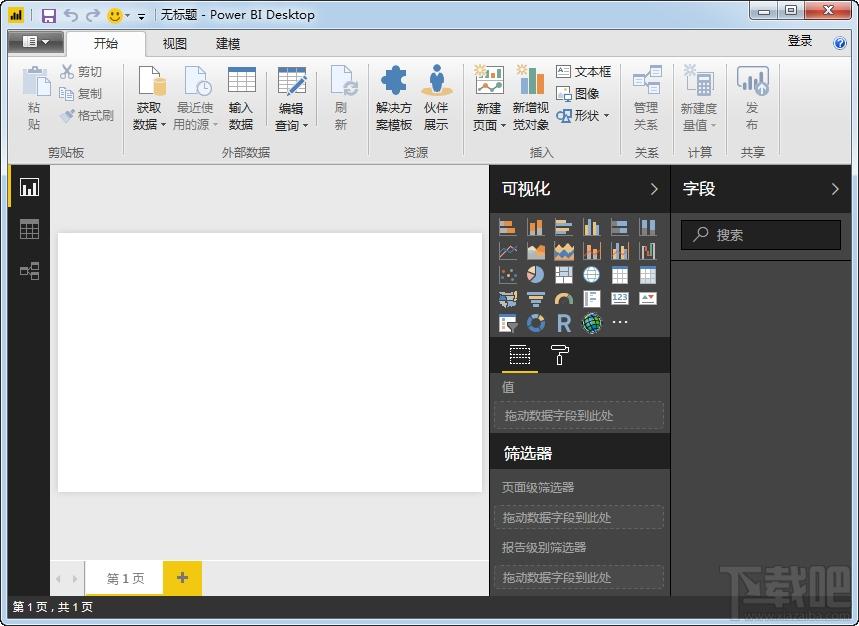
Task: Select the area chart visual
Action: pos(535,251)
